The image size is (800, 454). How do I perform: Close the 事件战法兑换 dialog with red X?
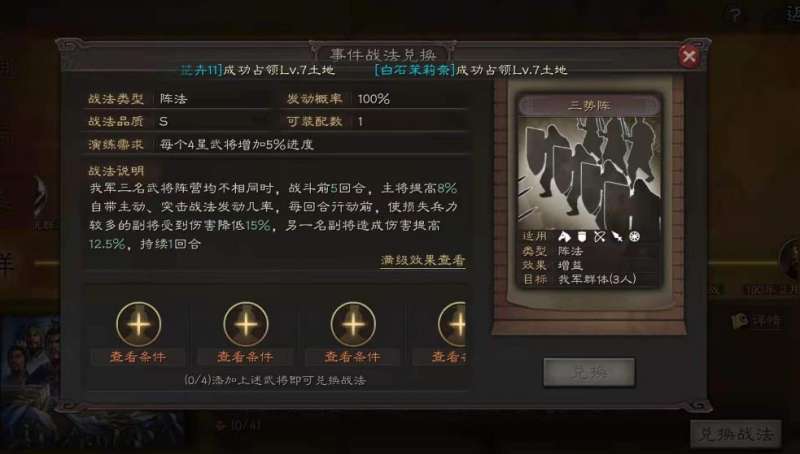[x=689, y=56]
